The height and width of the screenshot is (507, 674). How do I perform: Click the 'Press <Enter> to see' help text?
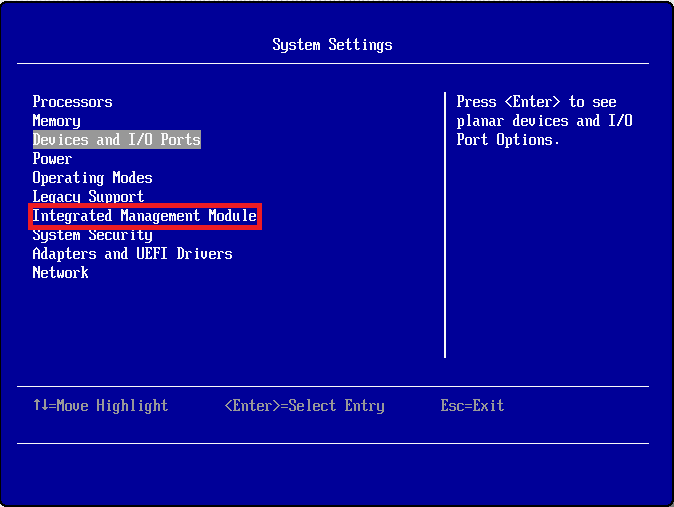pos(536,102)
